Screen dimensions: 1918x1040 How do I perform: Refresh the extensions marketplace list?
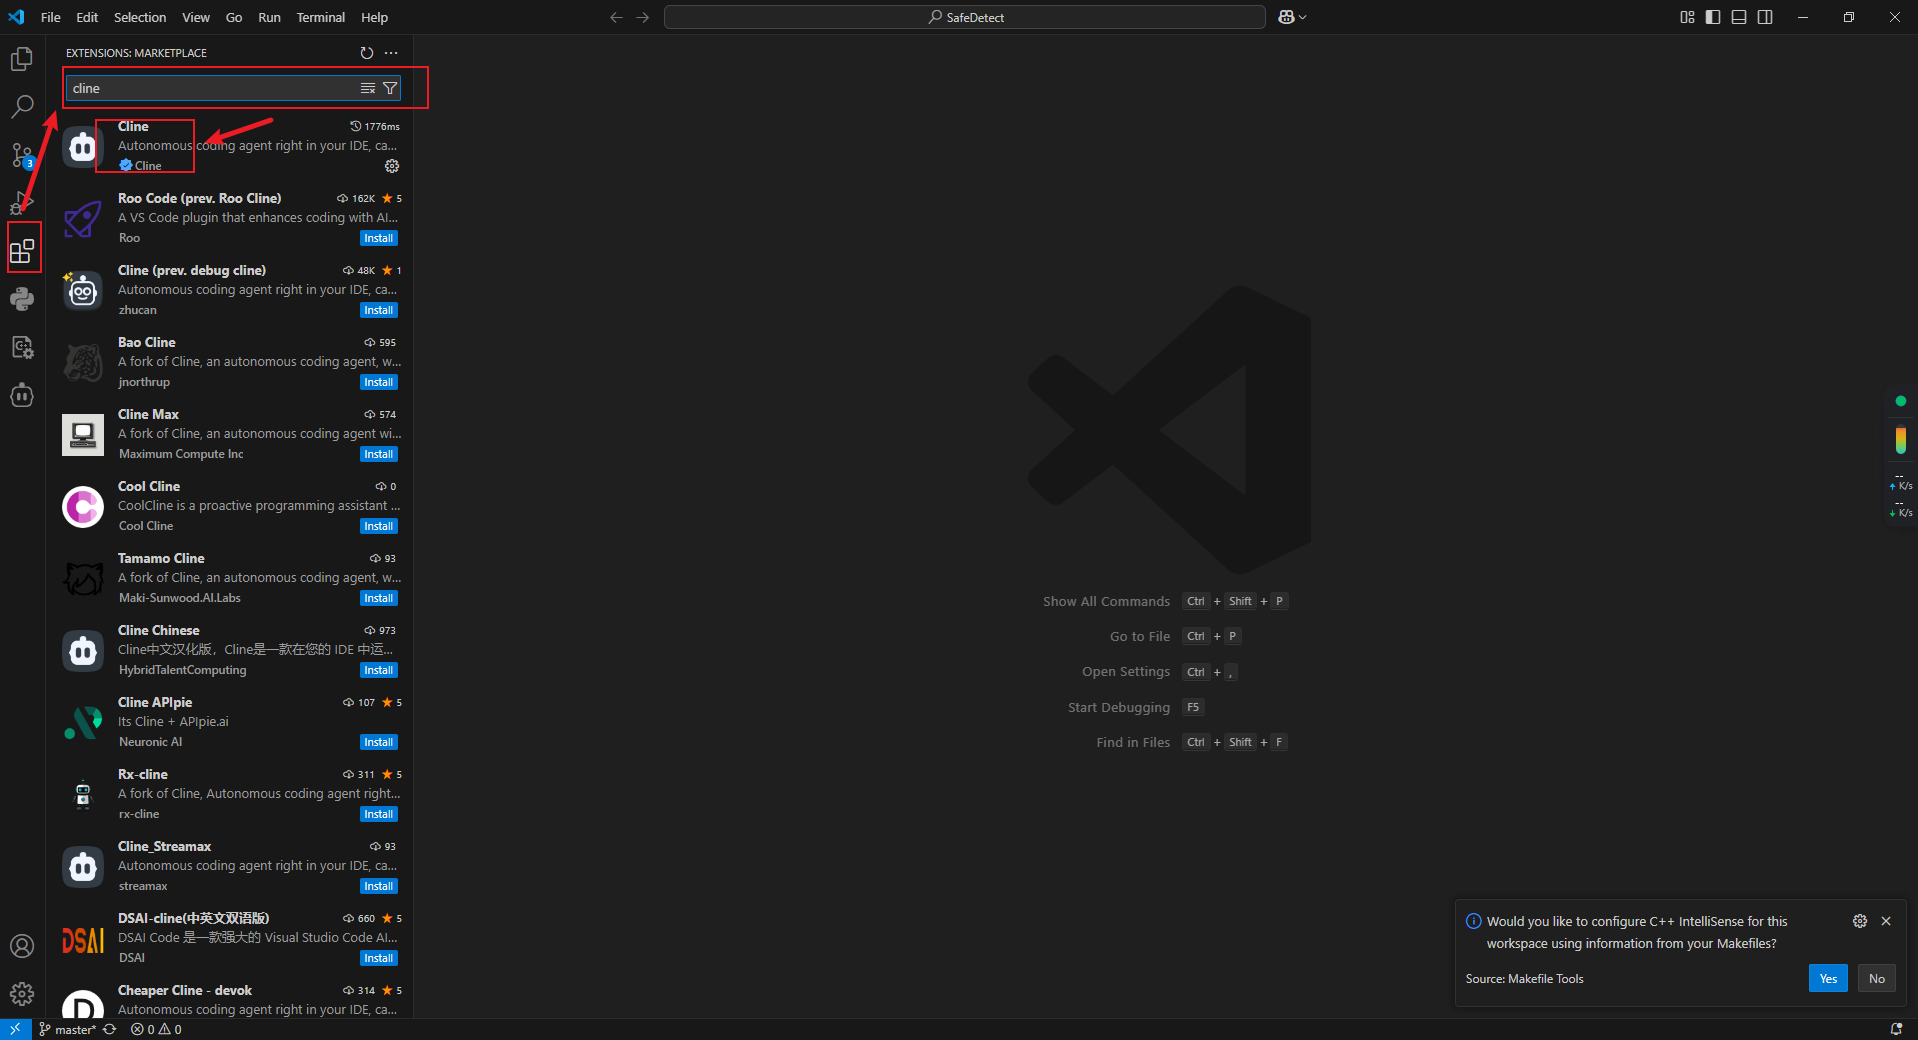click(367, 53)
